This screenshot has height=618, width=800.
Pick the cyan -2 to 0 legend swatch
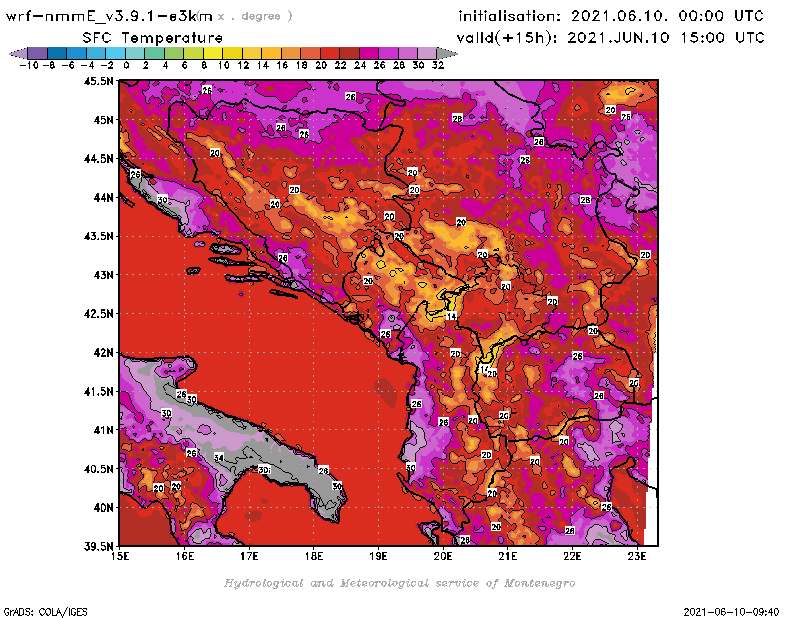116,53
